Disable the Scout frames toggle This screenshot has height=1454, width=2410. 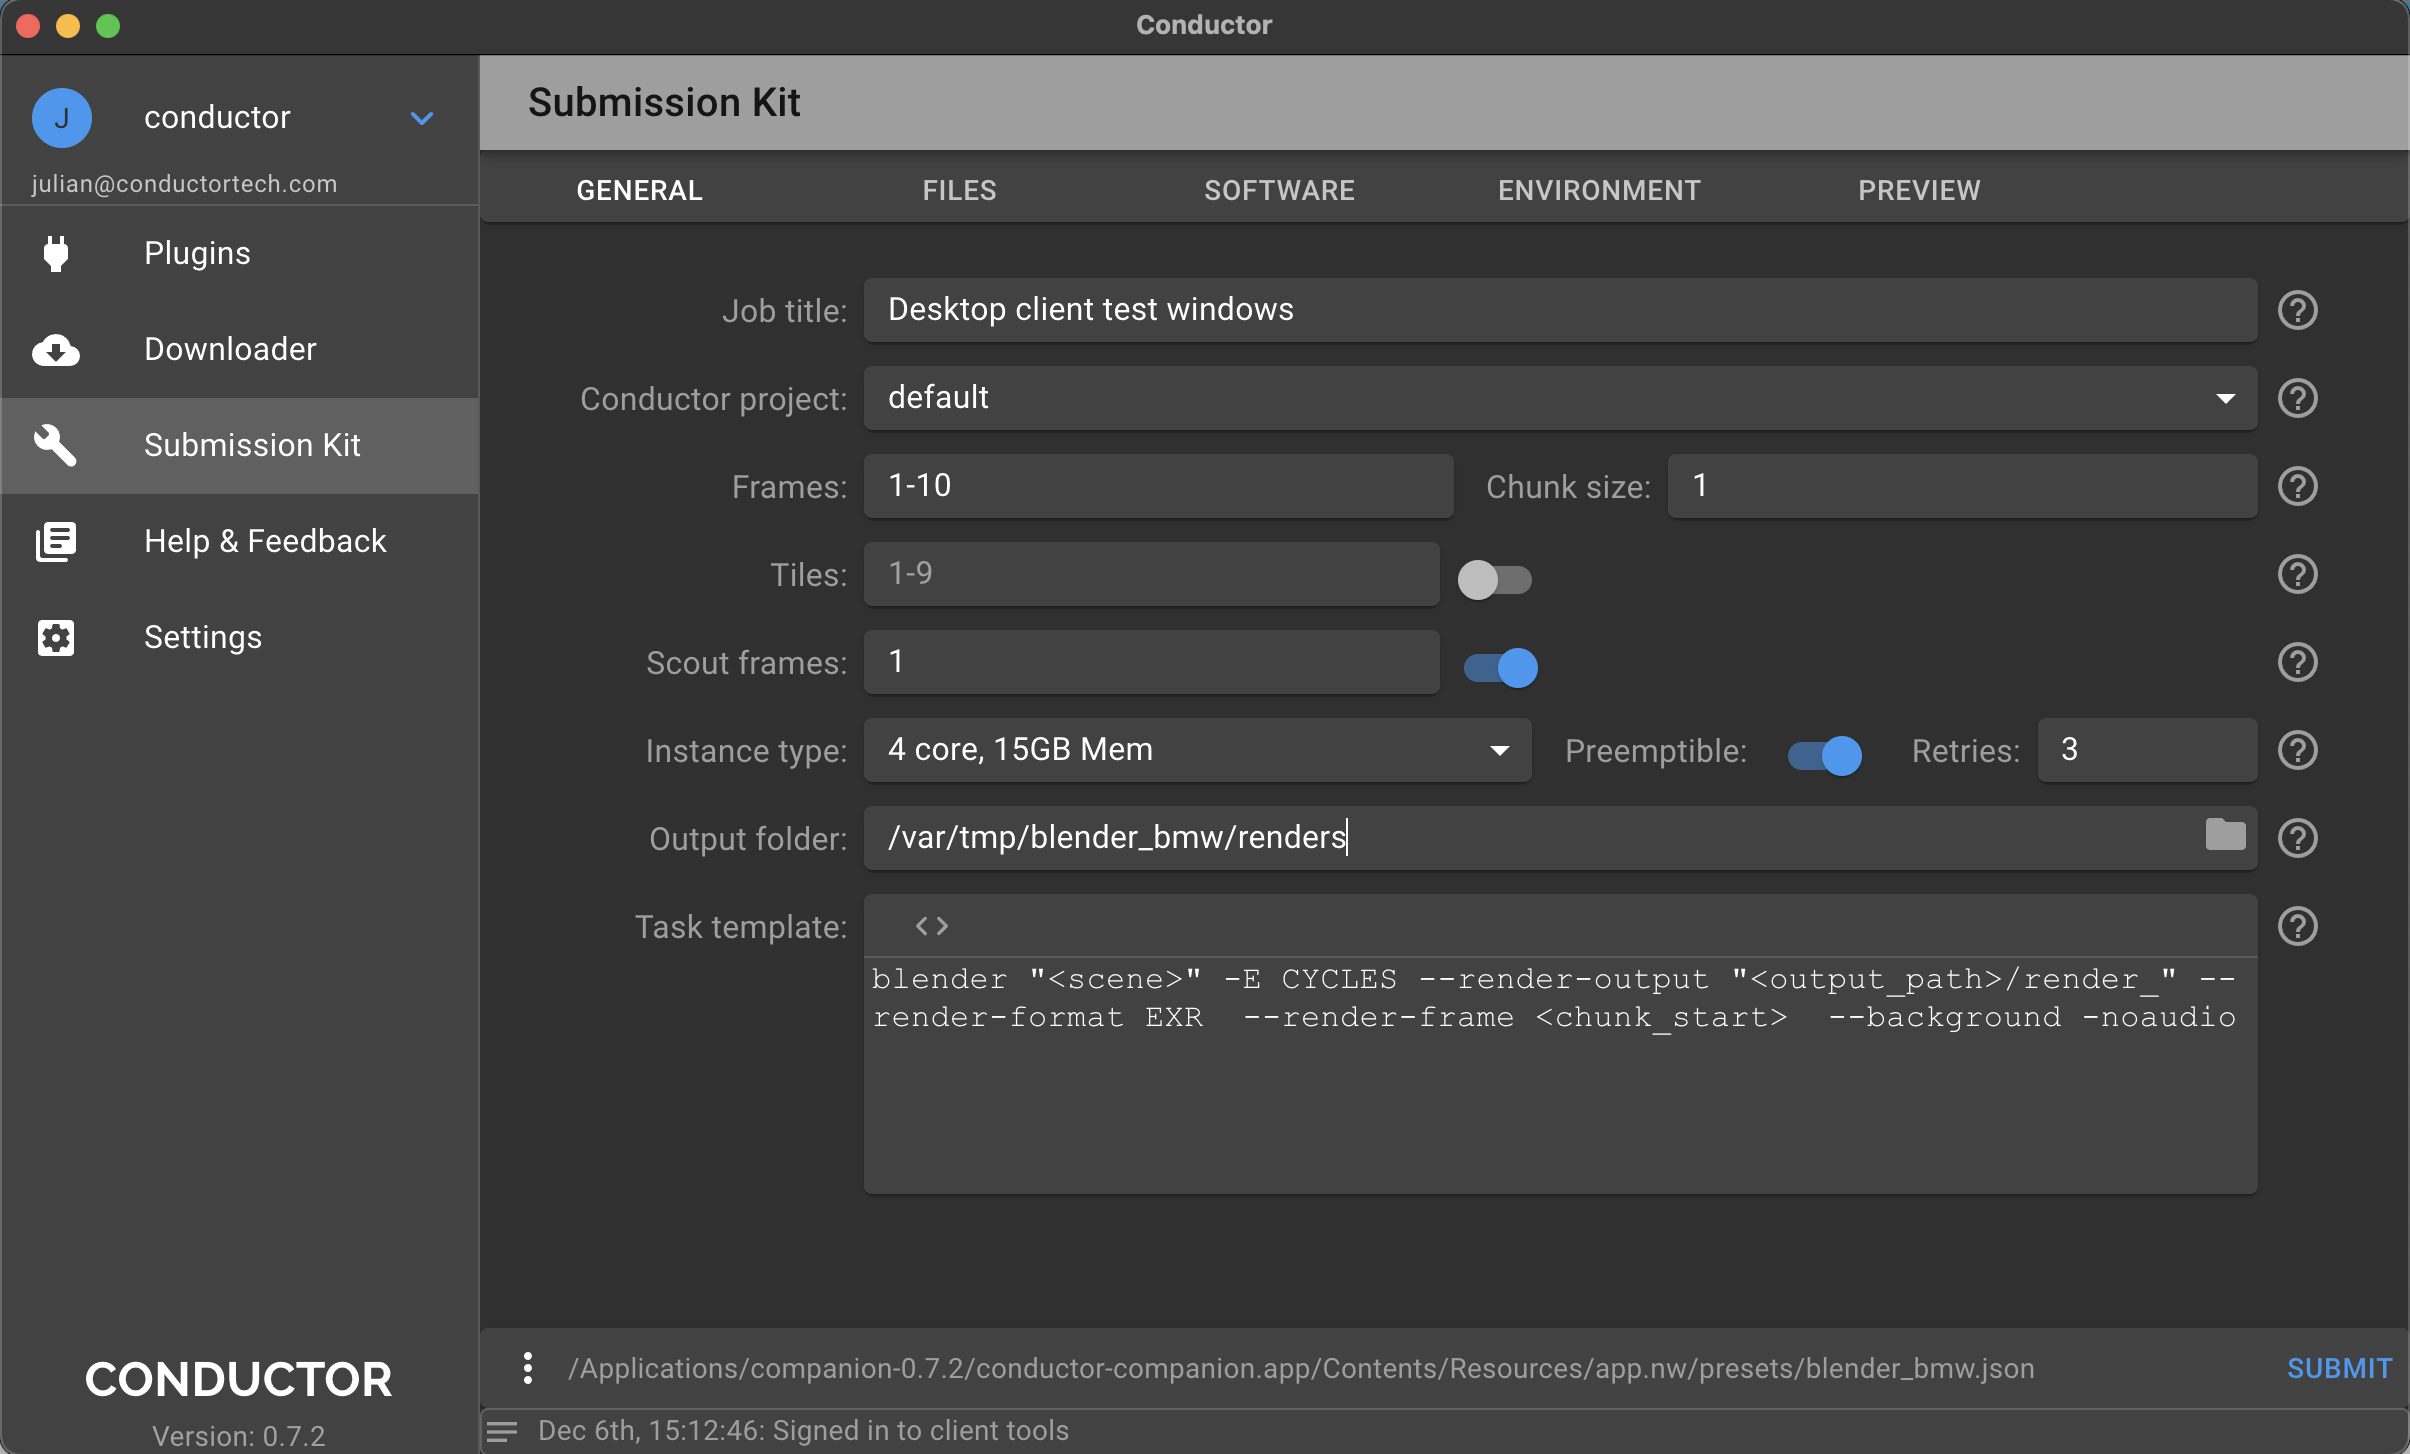click(x=1500, y=667)
